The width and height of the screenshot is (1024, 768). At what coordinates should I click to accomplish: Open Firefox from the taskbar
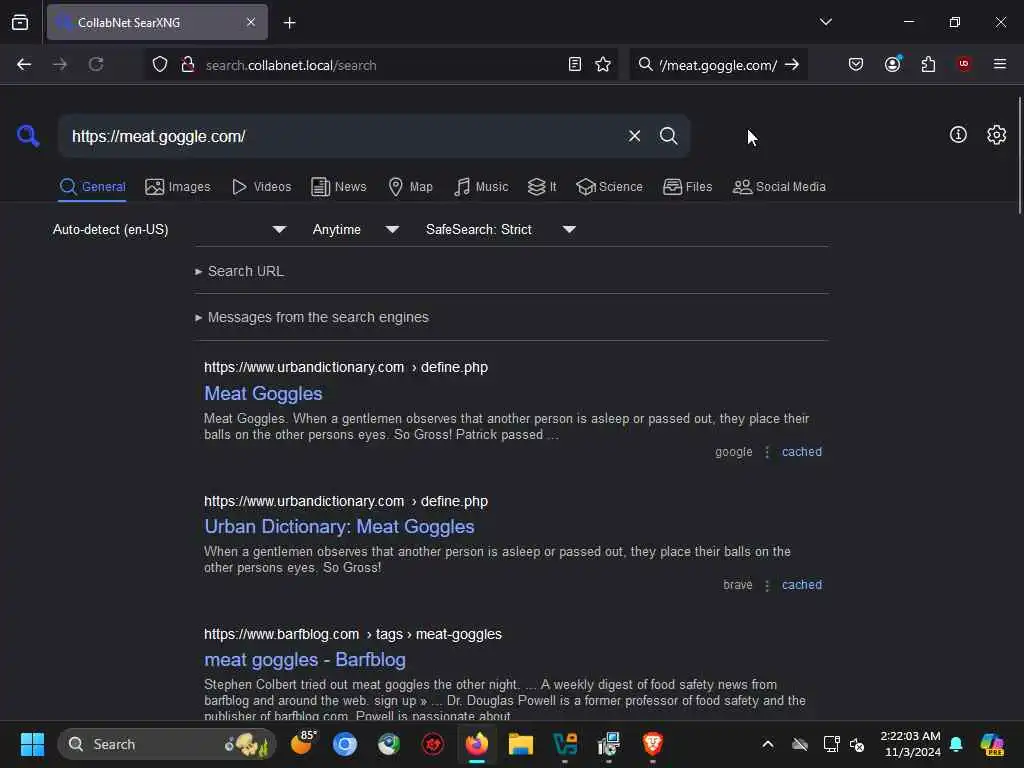tap(477, 744)
